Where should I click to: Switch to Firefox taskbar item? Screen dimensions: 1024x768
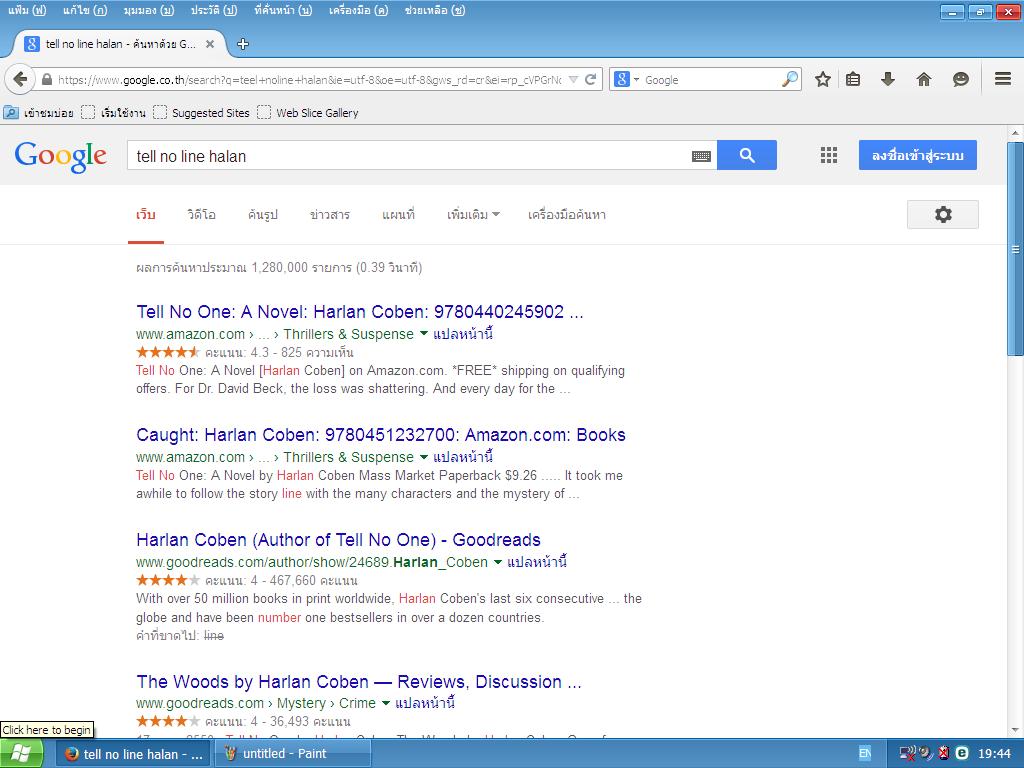pos(134,754)
